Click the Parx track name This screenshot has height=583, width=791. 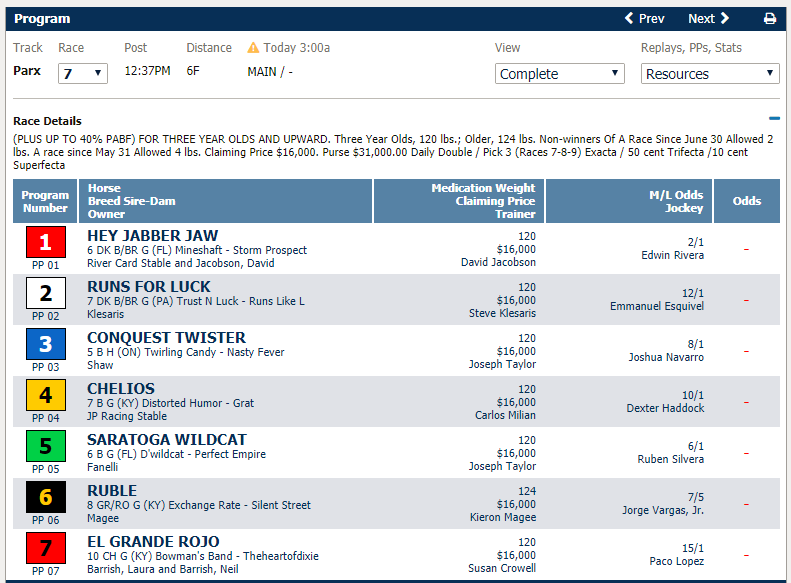(27, 71)
